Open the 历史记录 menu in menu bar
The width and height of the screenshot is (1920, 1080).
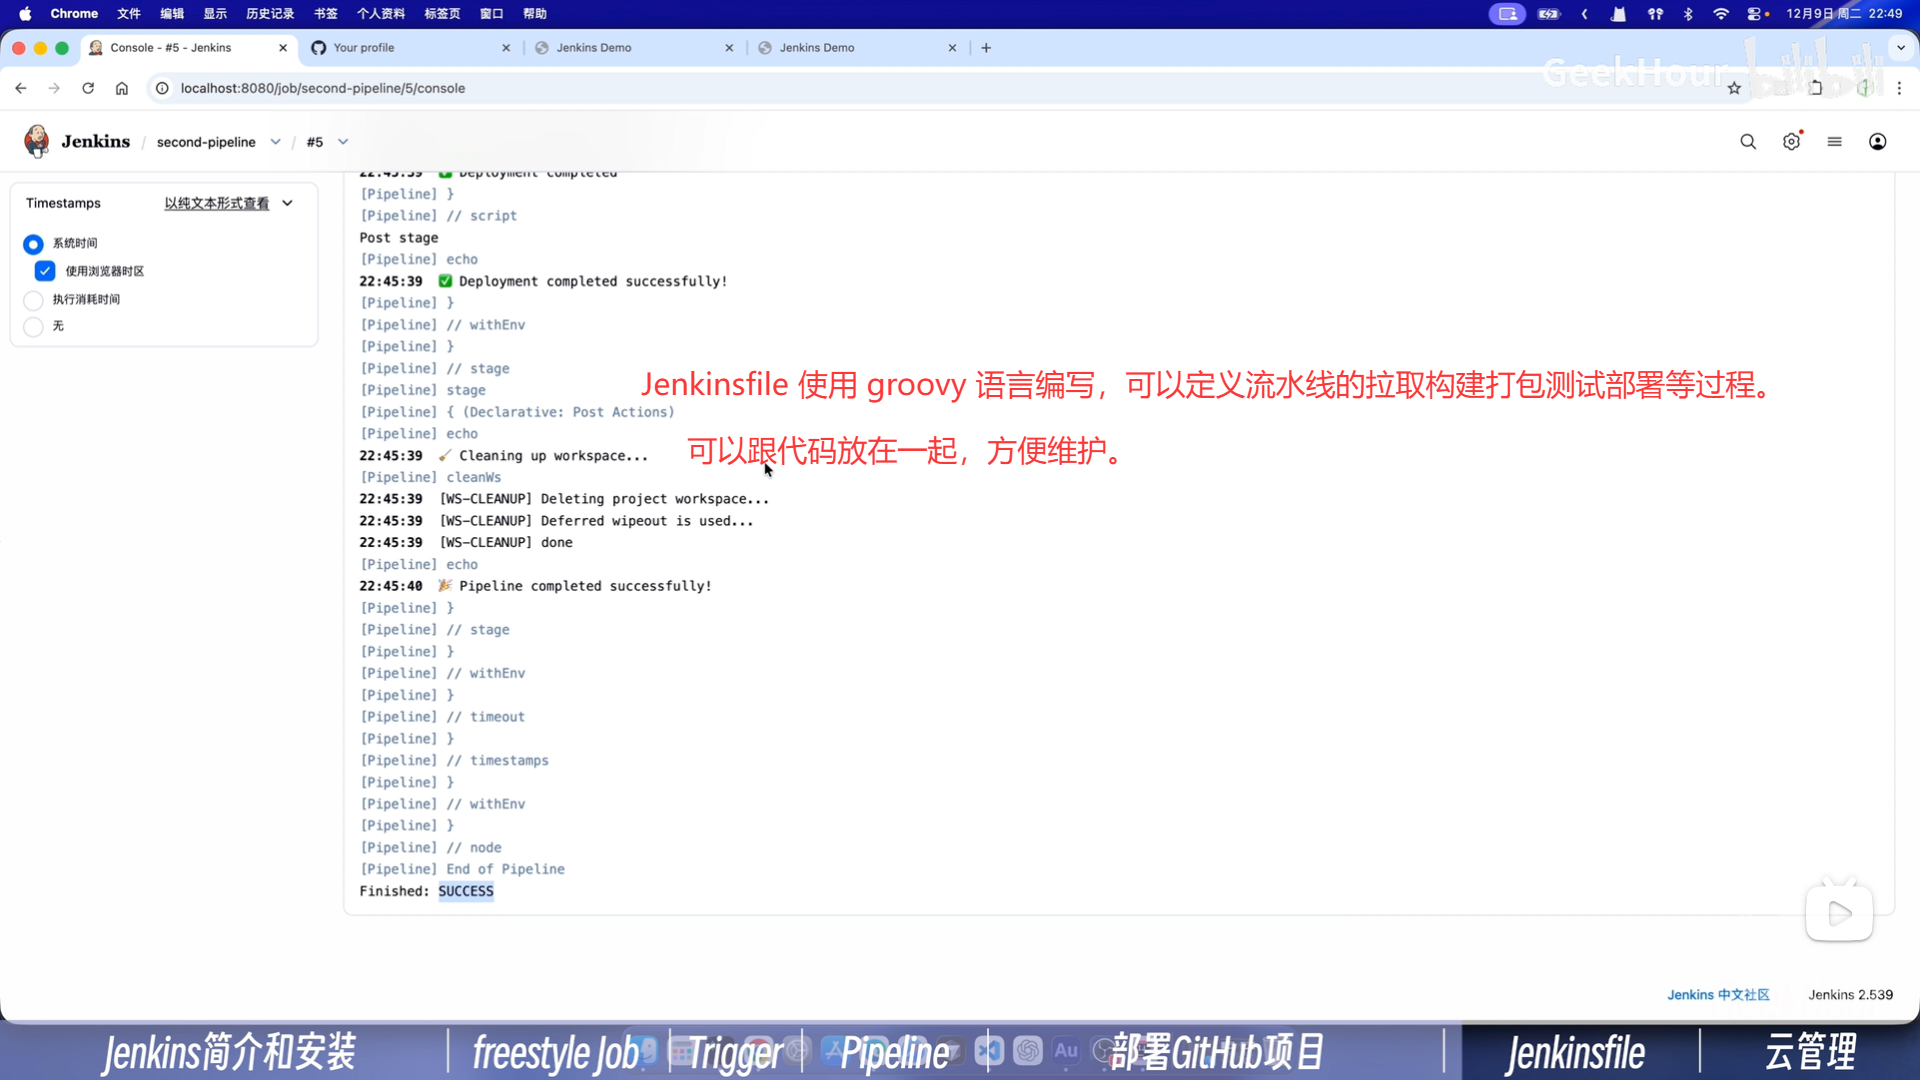[269, 14]
